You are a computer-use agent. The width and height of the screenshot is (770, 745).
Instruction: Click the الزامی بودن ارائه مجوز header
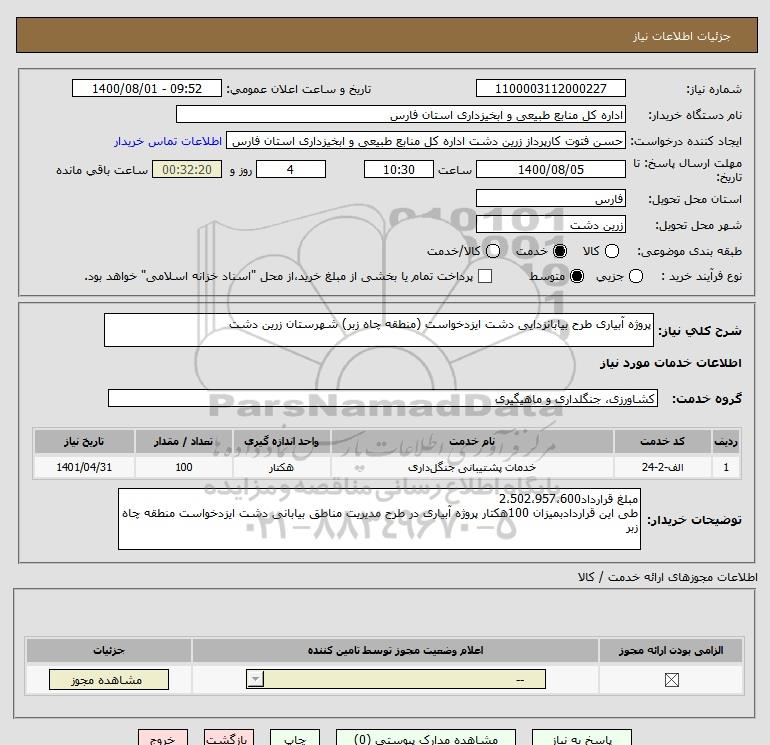(x=671, y=650)
